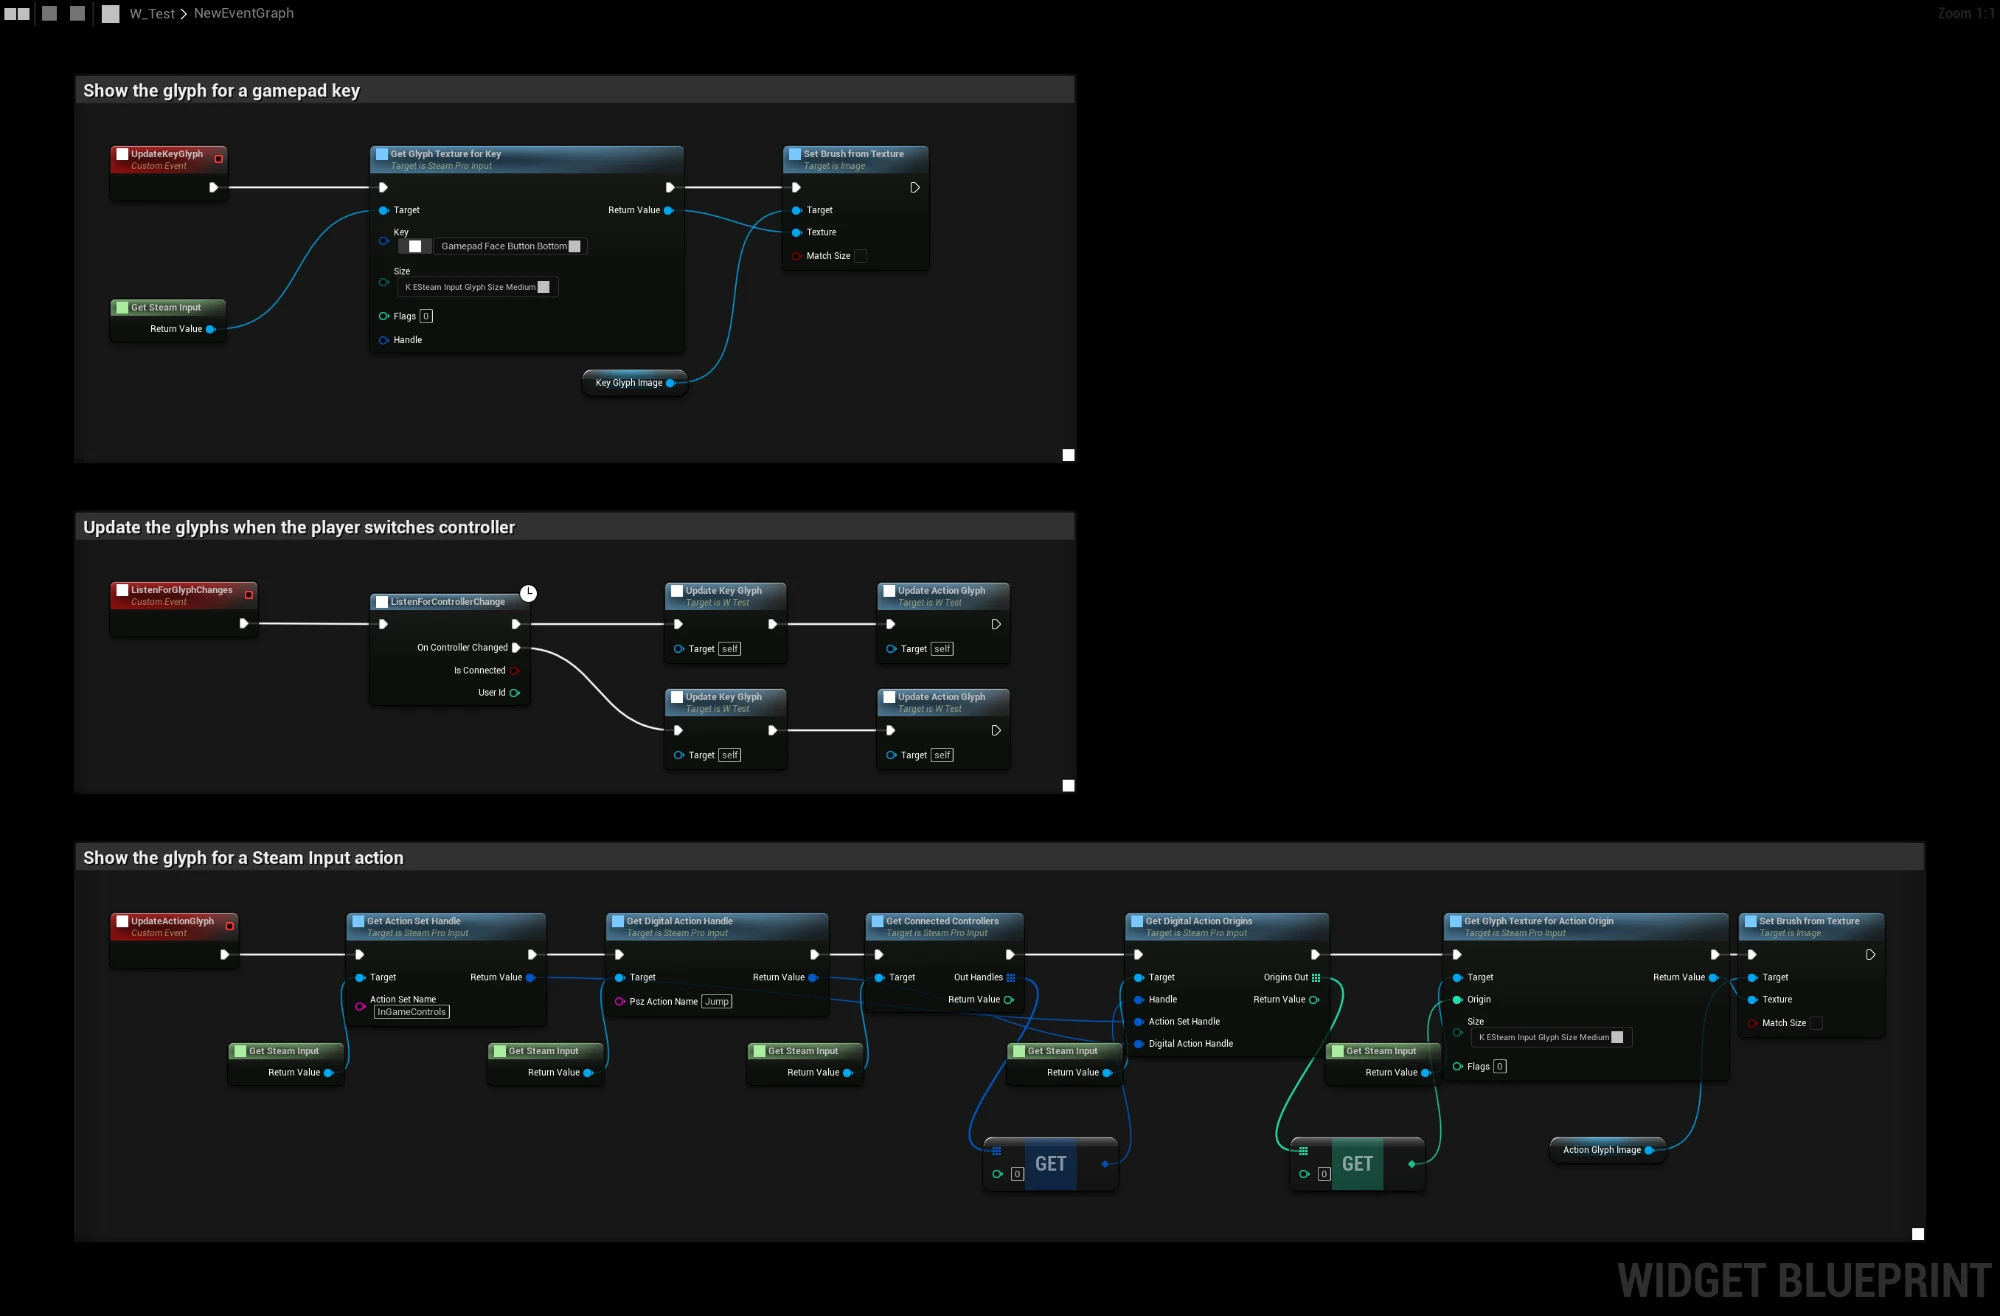Open Size dropdown on Get Glyph Texture for Action Origin
Screen dimensions: 2000x1316
[1551, 1038]
